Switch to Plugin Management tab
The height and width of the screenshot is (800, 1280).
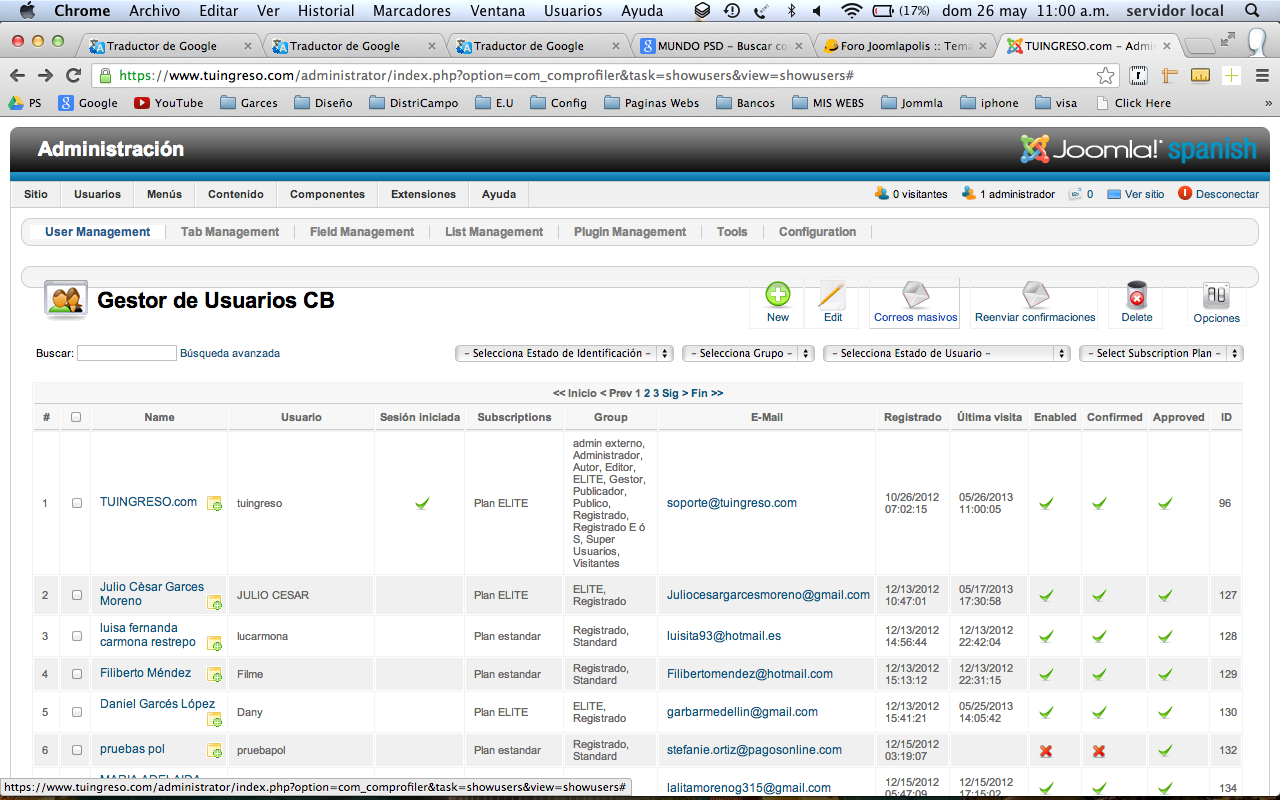(x=630, y=232)
